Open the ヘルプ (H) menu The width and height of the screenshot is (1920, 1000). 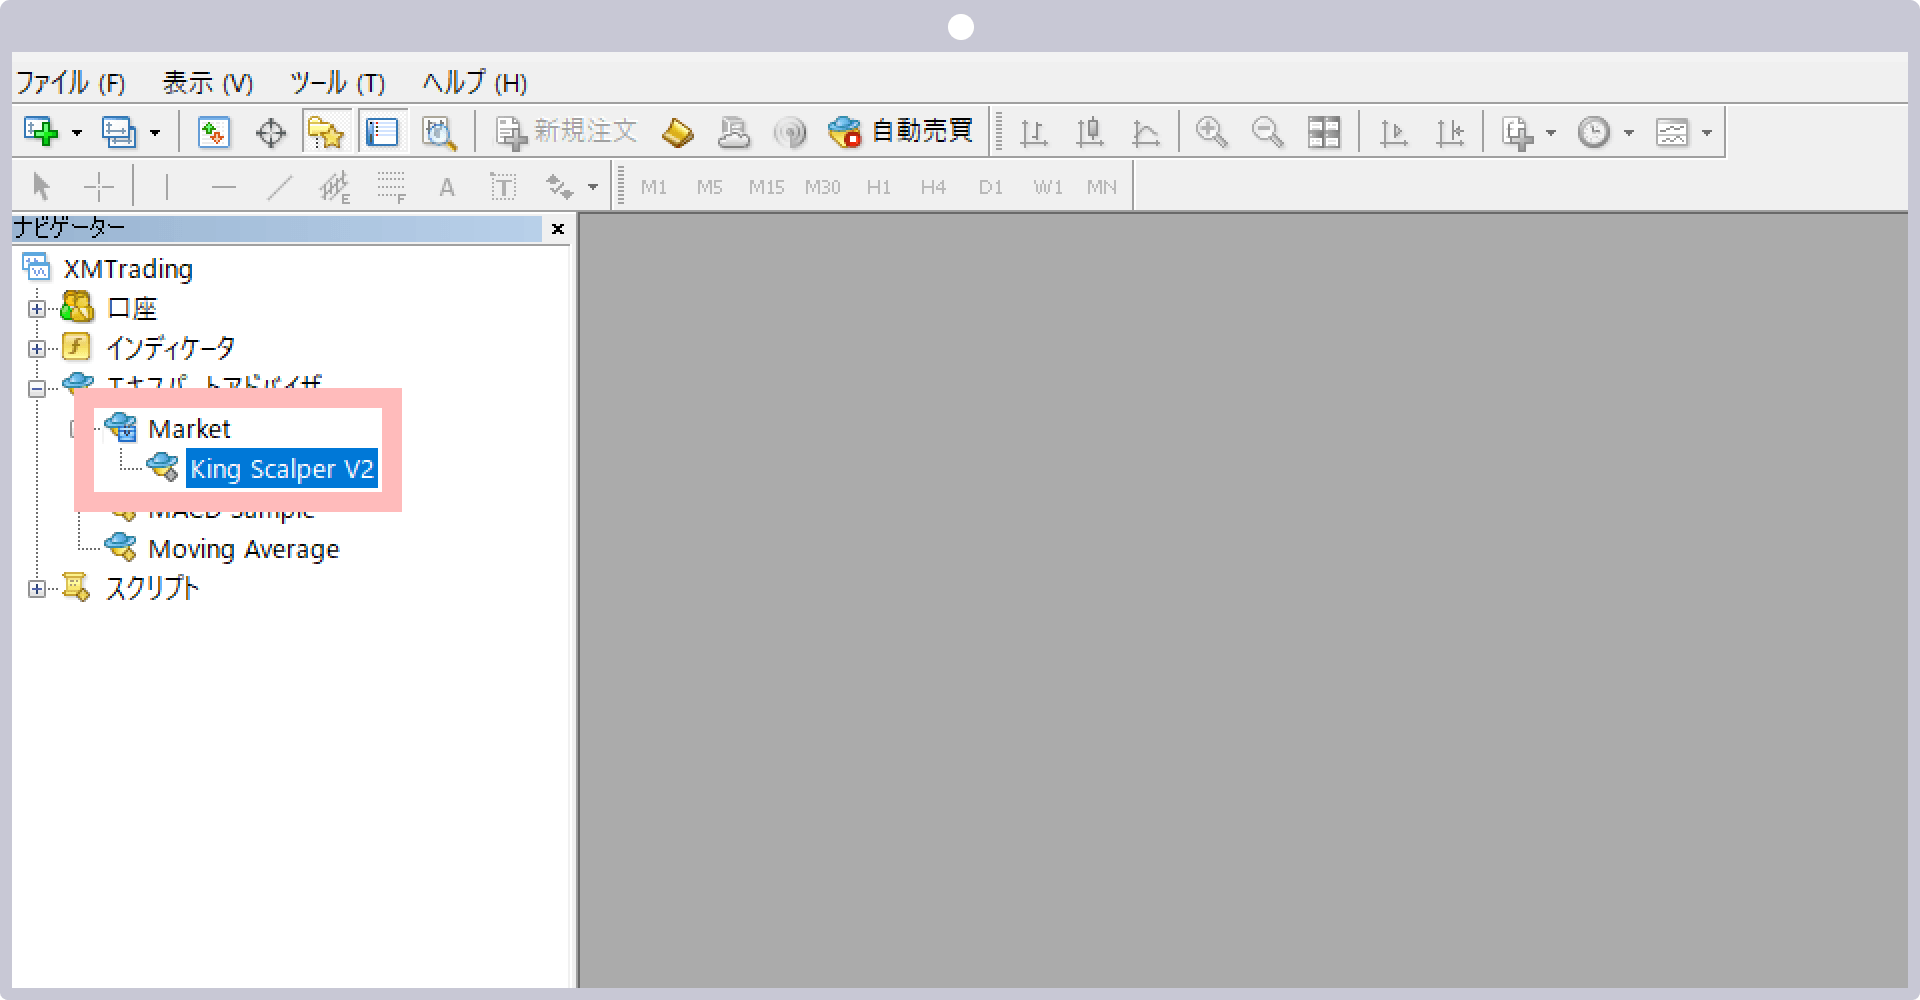[x=475, y=82]
